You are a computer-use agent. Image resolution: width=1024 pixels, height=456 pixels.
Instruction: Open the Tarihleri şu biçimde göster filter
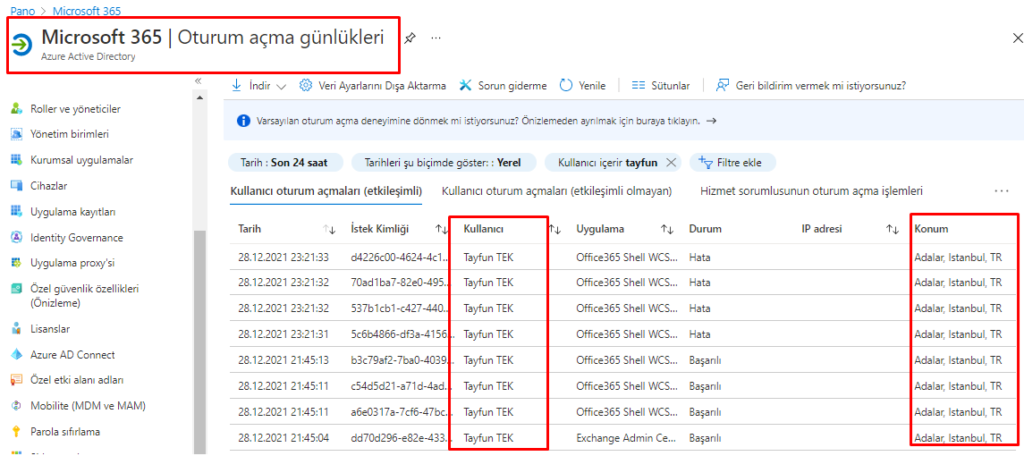(443, 163)
